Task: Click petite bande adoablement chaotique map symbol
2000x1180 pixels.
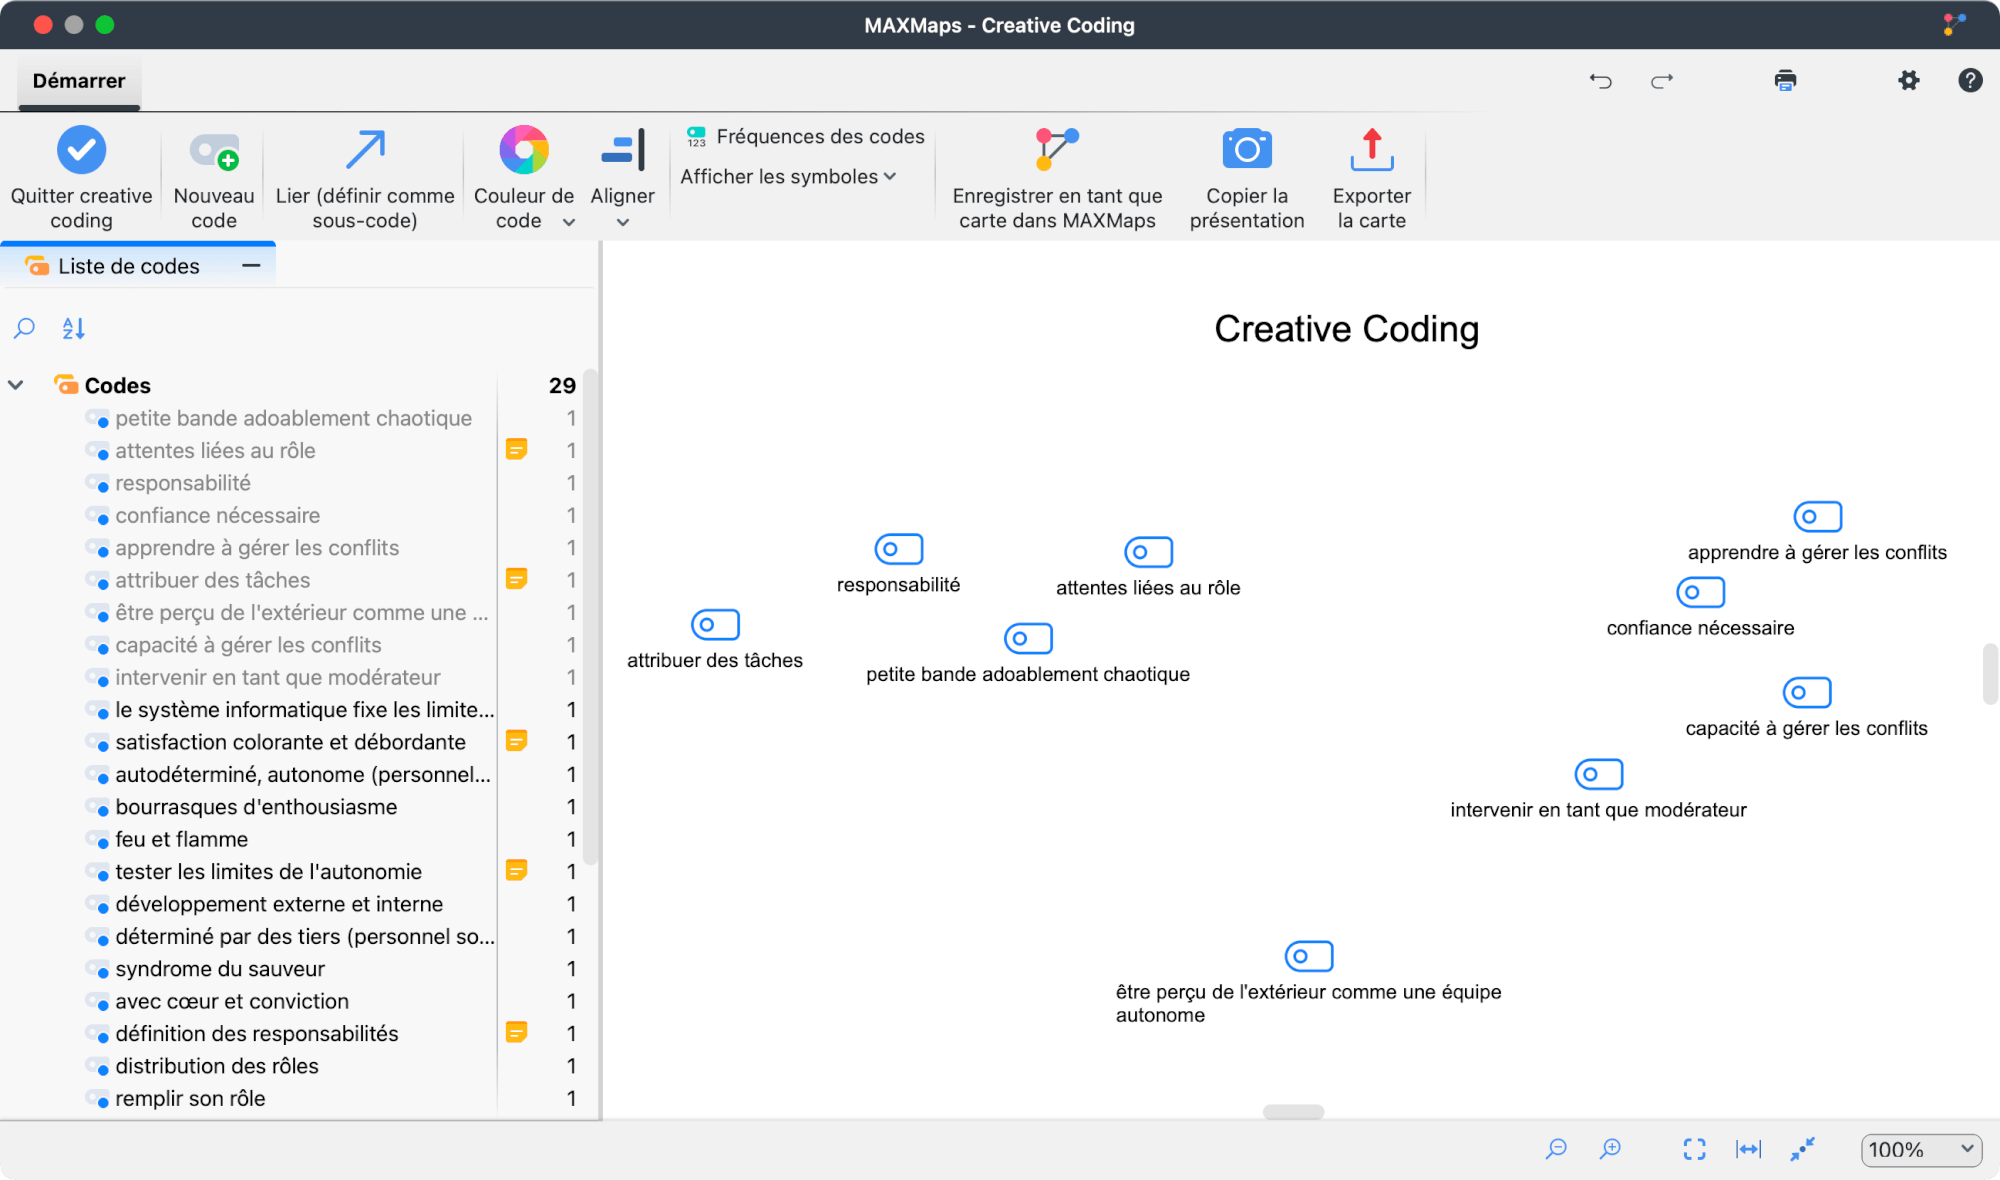Action: [x=1028, y=638]
